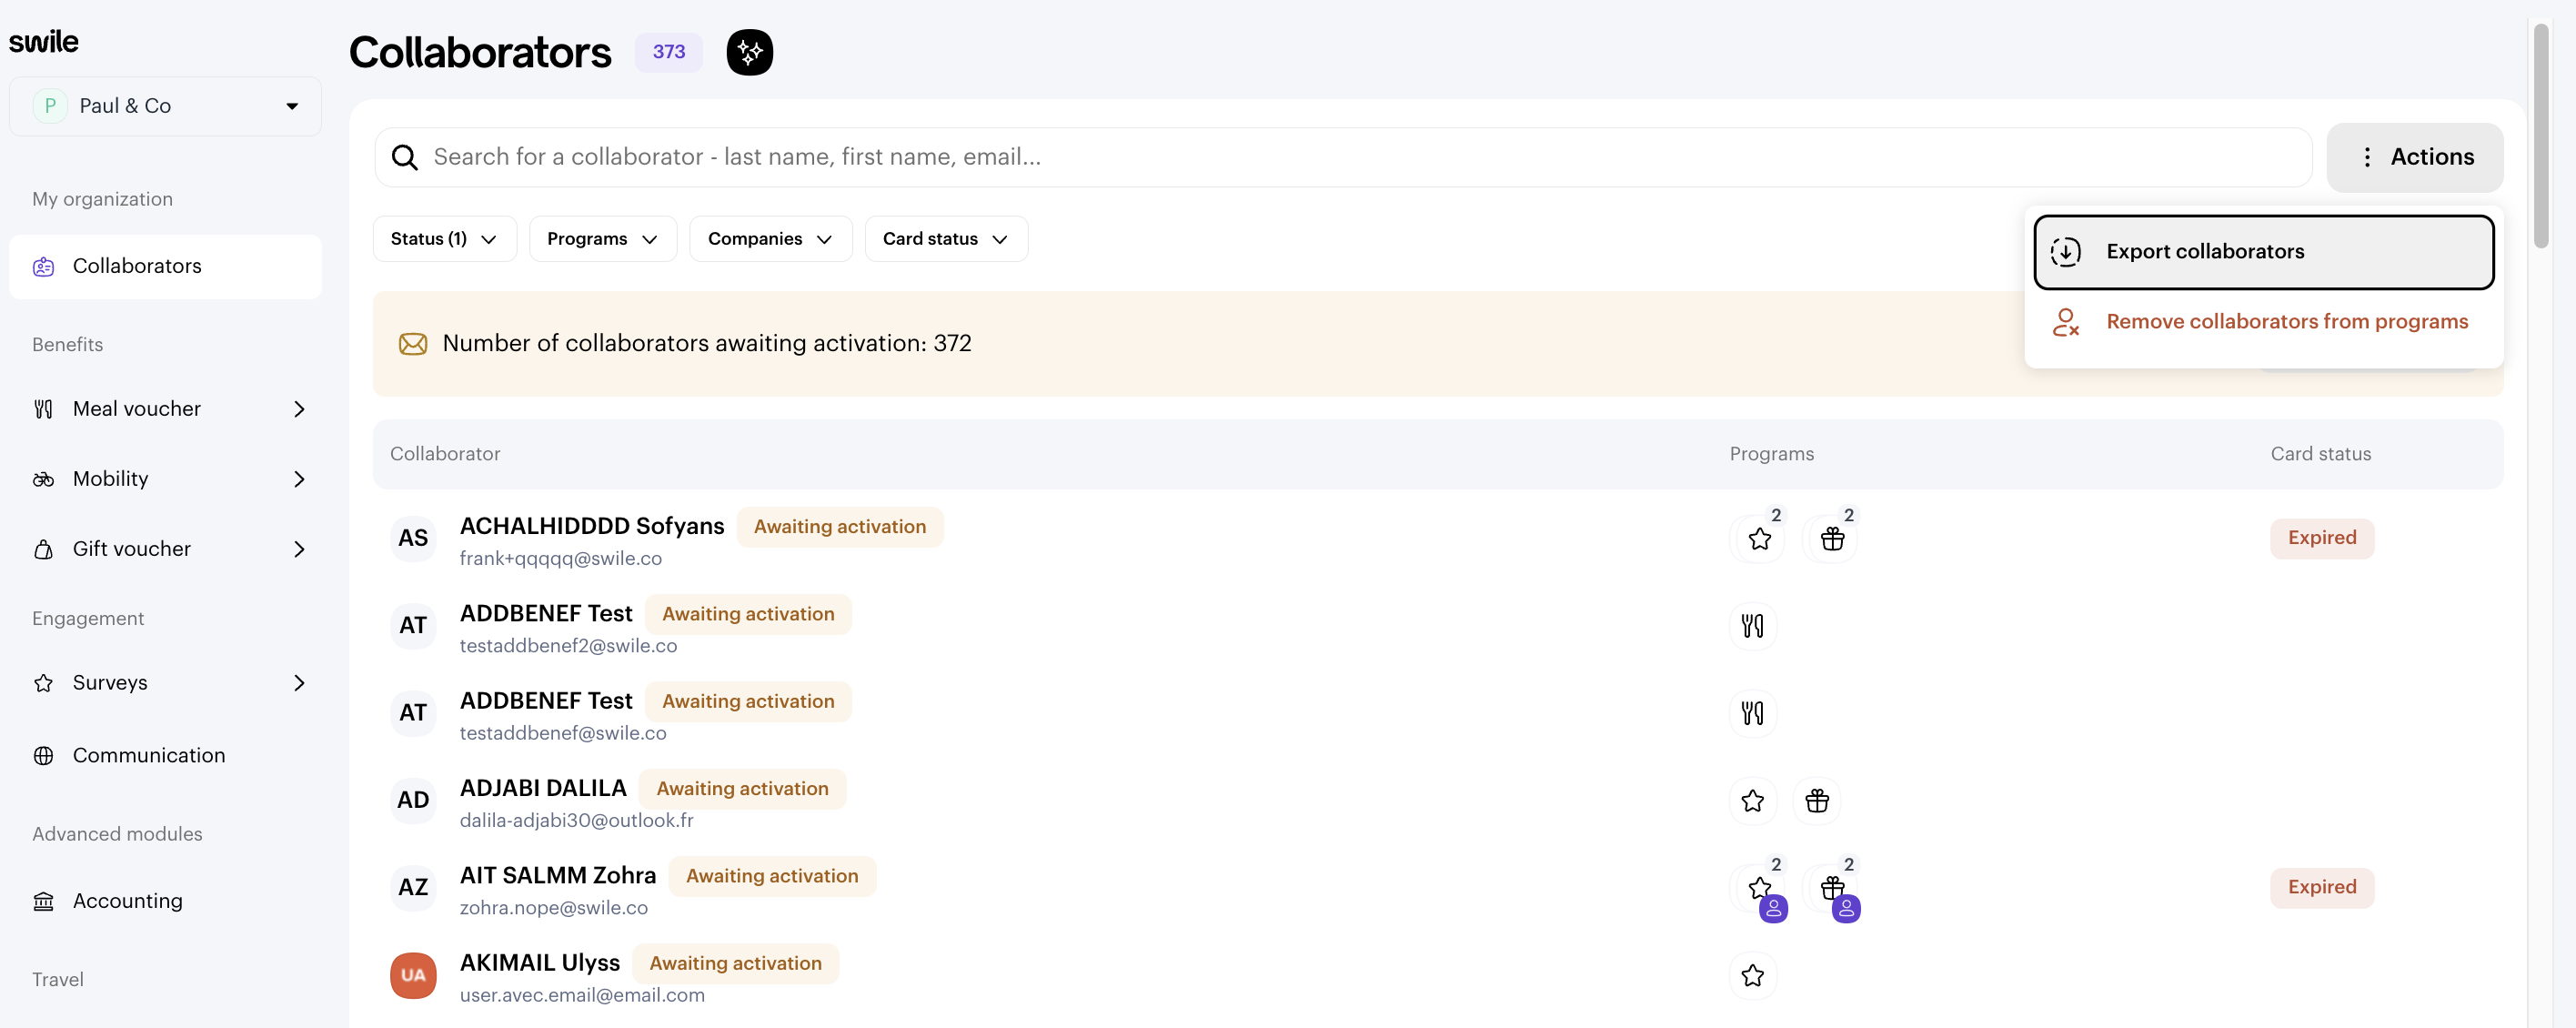Click the envelope icon in activation banner
The image size is (2576, 1028).
pyautogui.click(x=413, y=344)
